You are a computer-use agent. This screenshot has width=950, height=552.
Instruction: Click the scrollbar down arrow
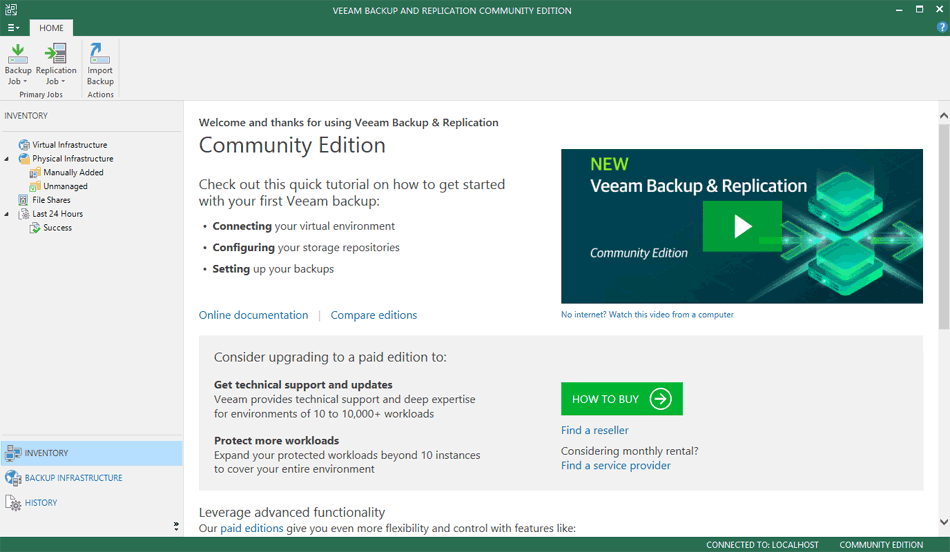click(943, 522)
